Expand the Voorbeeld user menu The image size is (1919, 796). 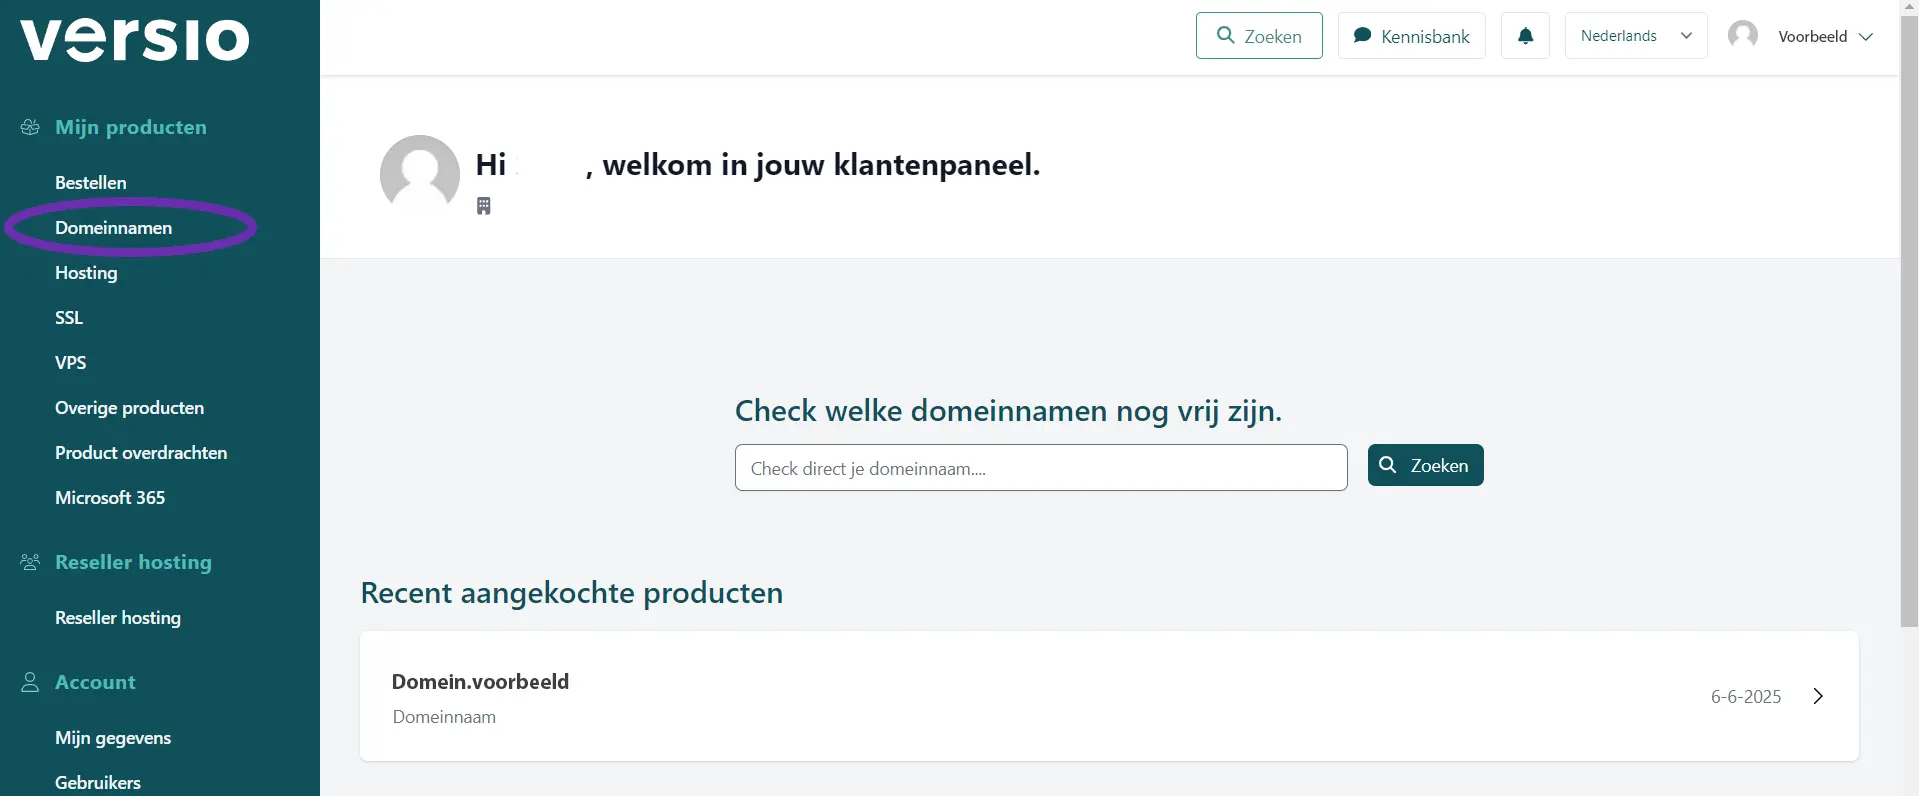(1824, 36)
